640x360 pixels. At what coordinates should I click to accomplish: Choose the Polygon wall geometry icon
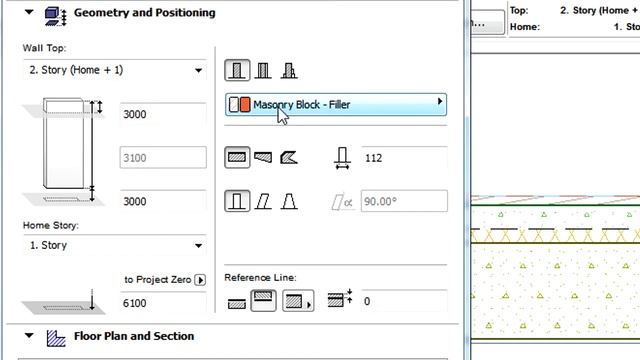point(289,157)
